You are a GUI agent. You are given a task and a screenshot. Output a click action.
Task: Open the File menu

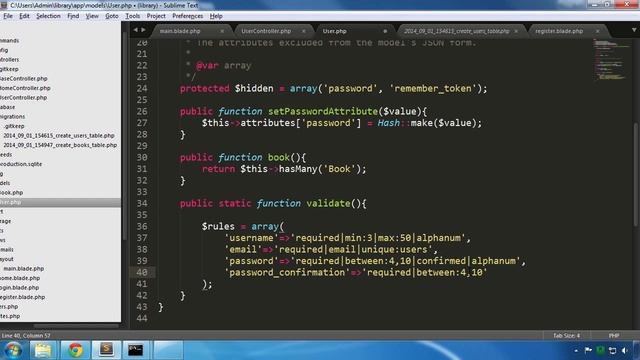click(x=8, y=16)
